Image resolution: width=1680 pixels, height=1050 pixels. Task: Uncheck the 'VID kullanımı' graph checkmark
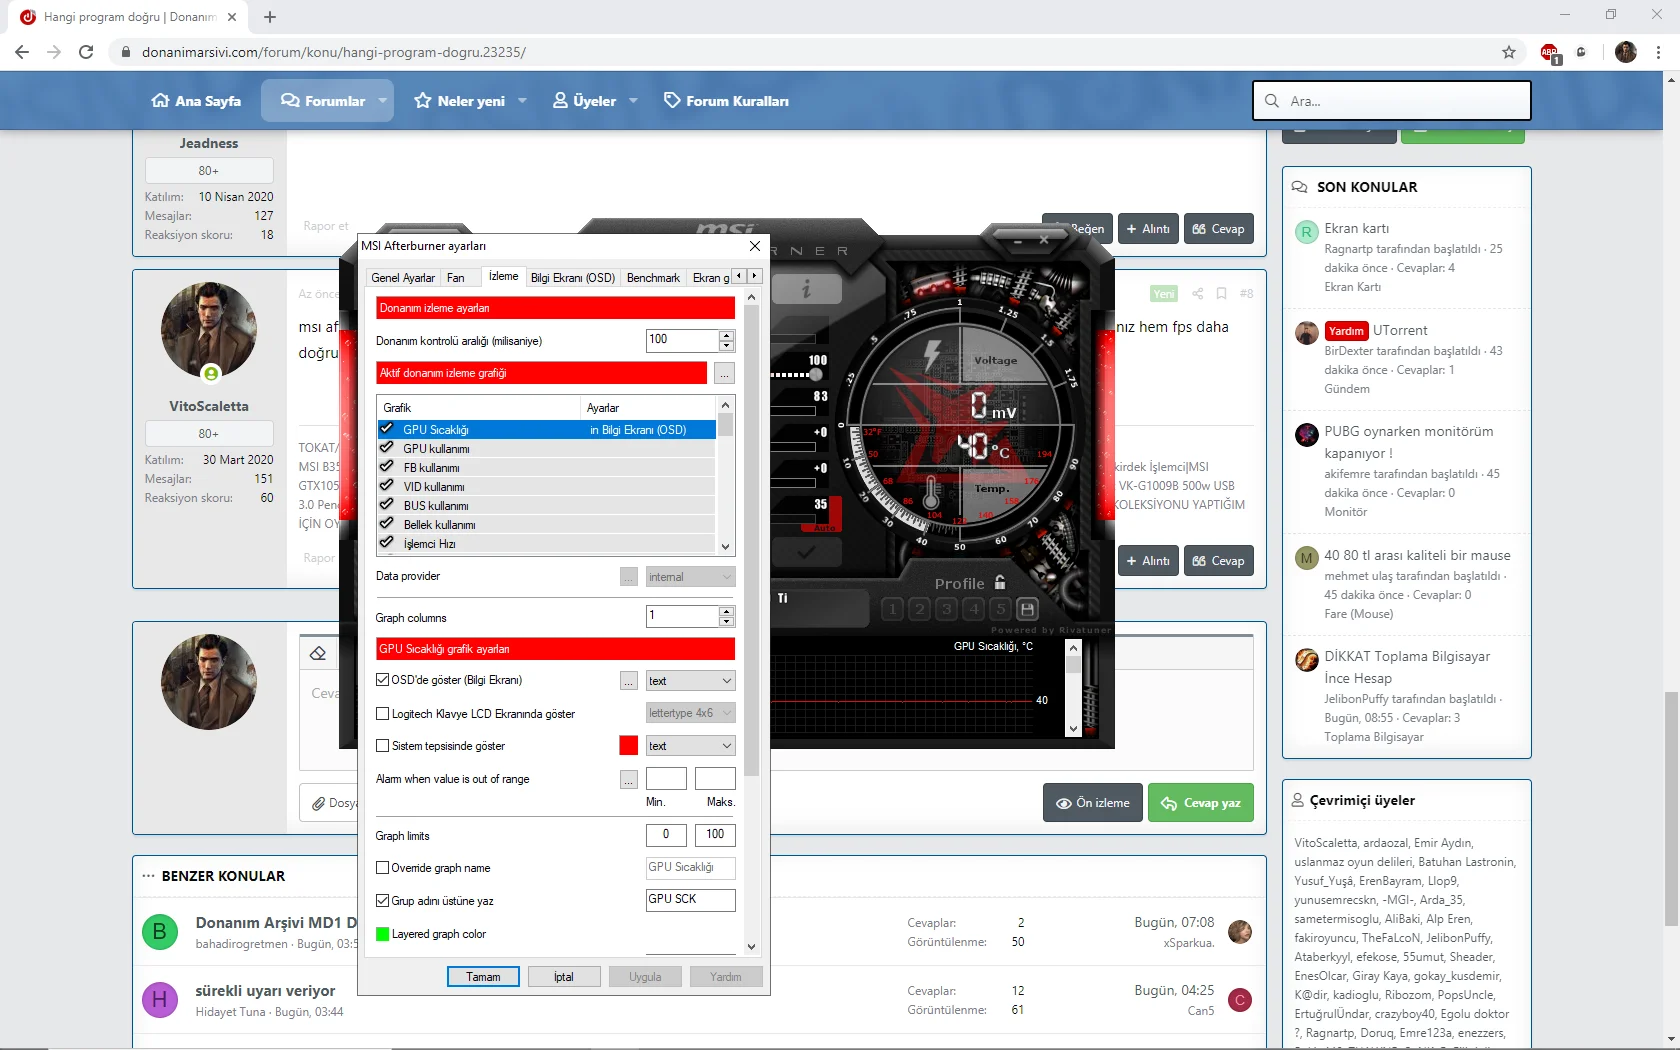387,486
